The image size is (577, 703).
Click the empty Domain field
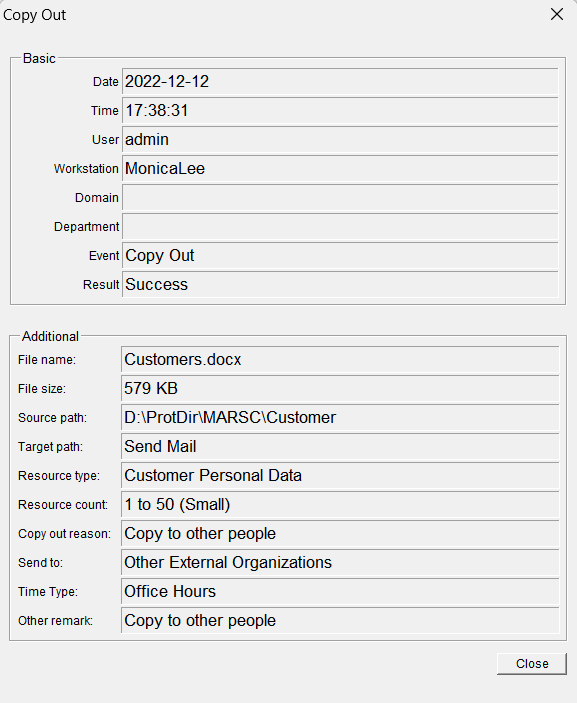340,198
